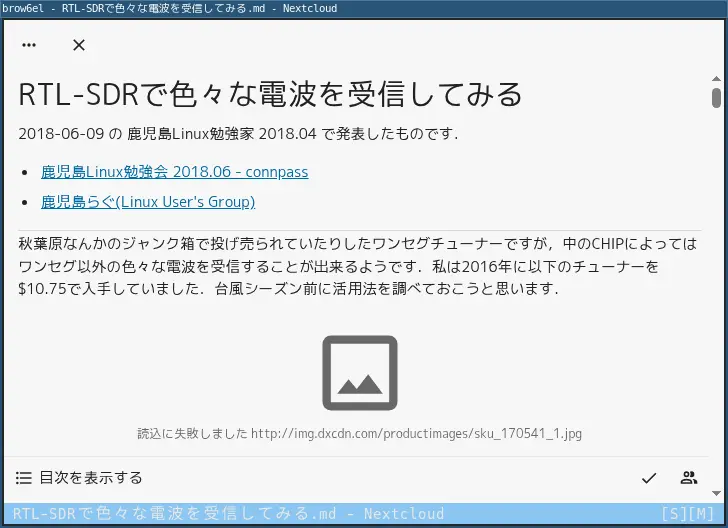Viewport: 728px width, 528px height.
Task: Click the scrollbar down arrow
Action: pos(716,493)
